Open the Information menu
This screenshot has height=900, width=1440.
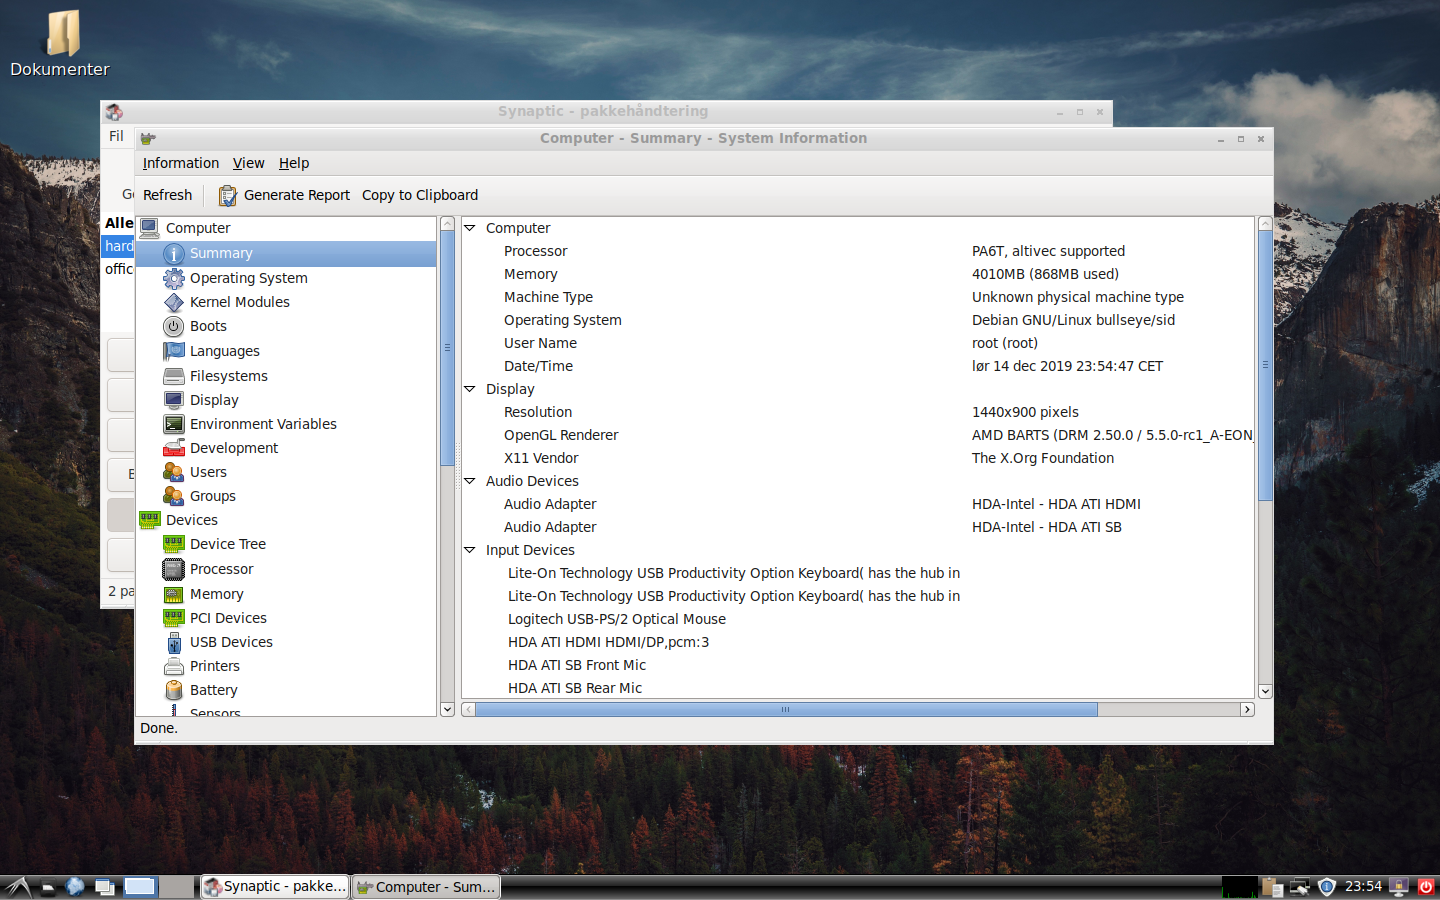tap(180, 163)
